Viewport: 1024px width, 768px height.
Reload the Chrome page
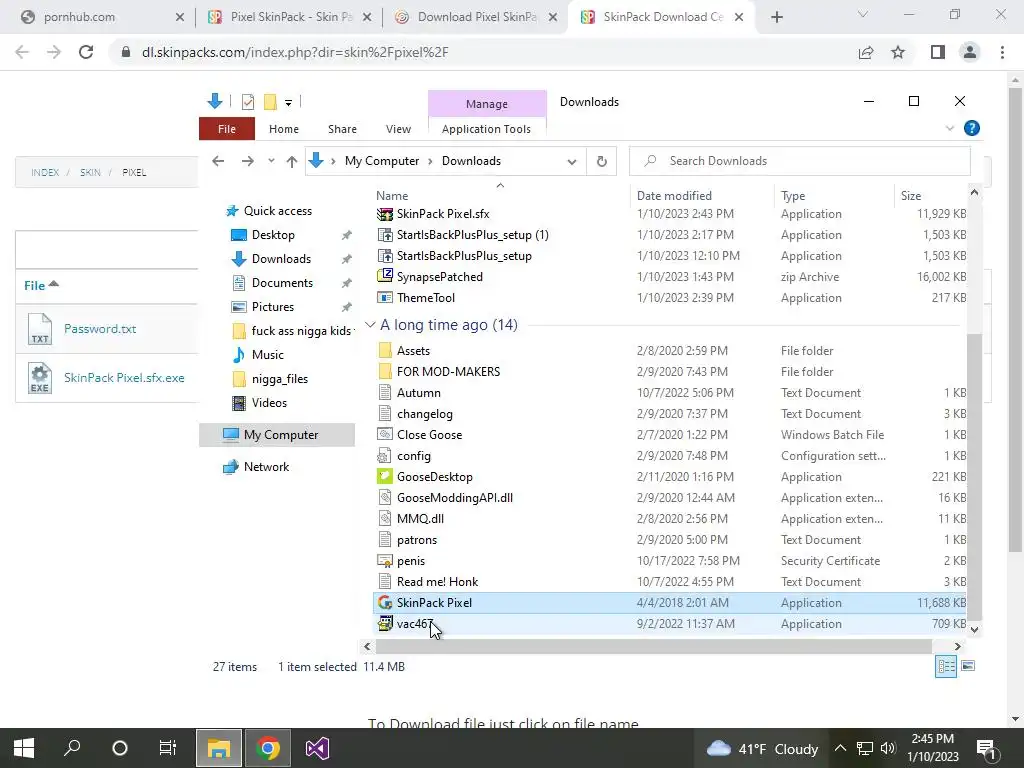pos(86,52)
